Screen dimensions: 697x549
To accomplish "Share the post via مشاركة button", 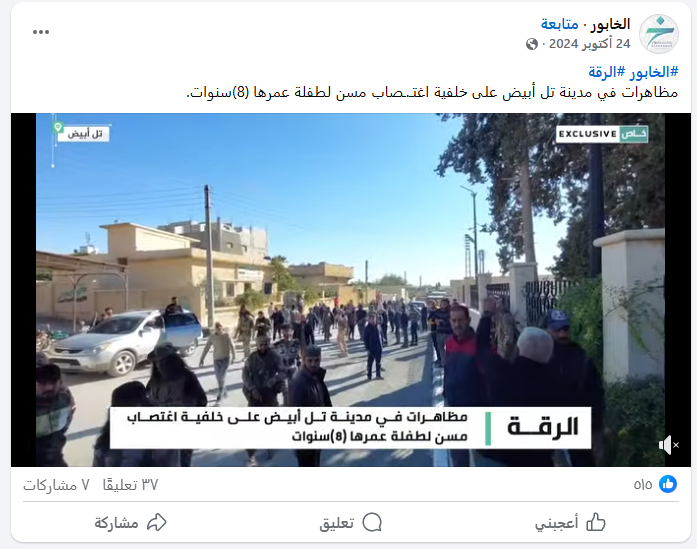I will (x=130, y=523).
